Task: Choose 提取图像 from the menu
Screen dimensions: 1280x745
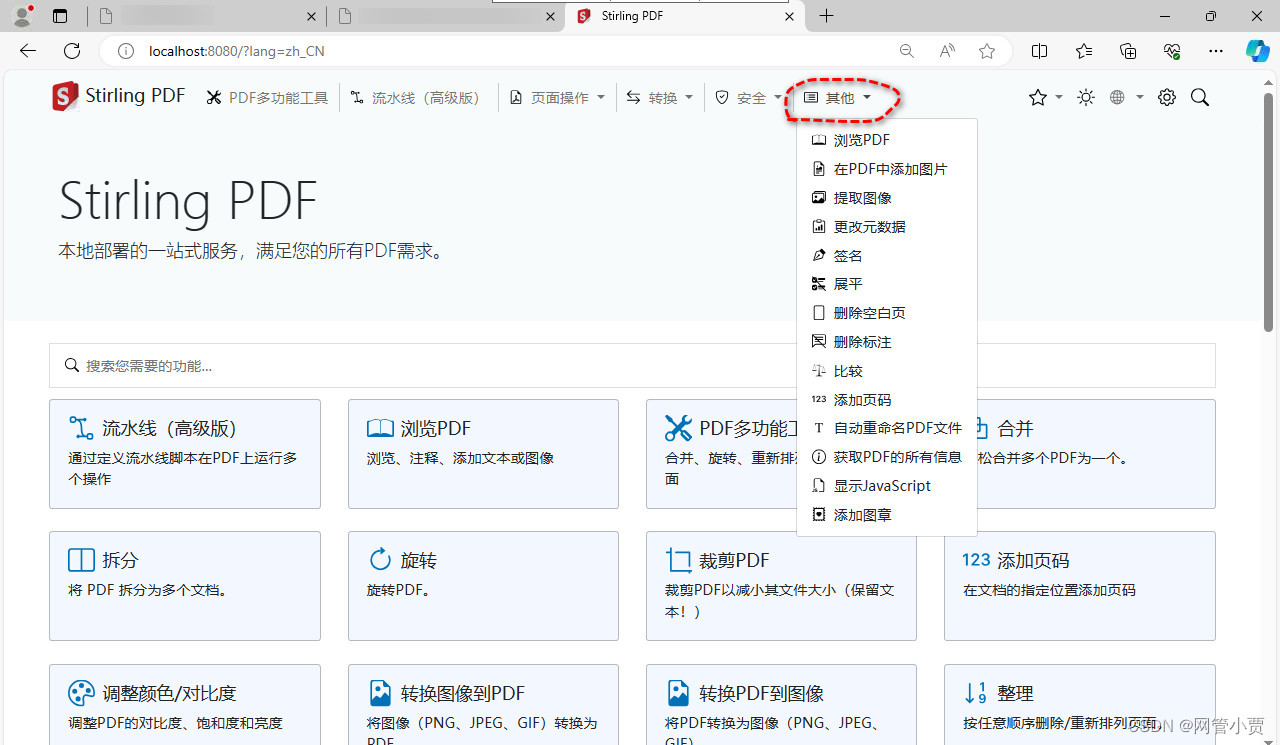Action: [887, 198]
